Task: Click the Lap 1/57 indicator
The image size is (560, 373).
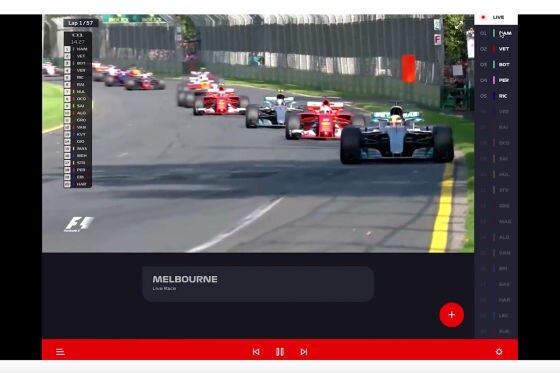Action: [x=81, y=23]
